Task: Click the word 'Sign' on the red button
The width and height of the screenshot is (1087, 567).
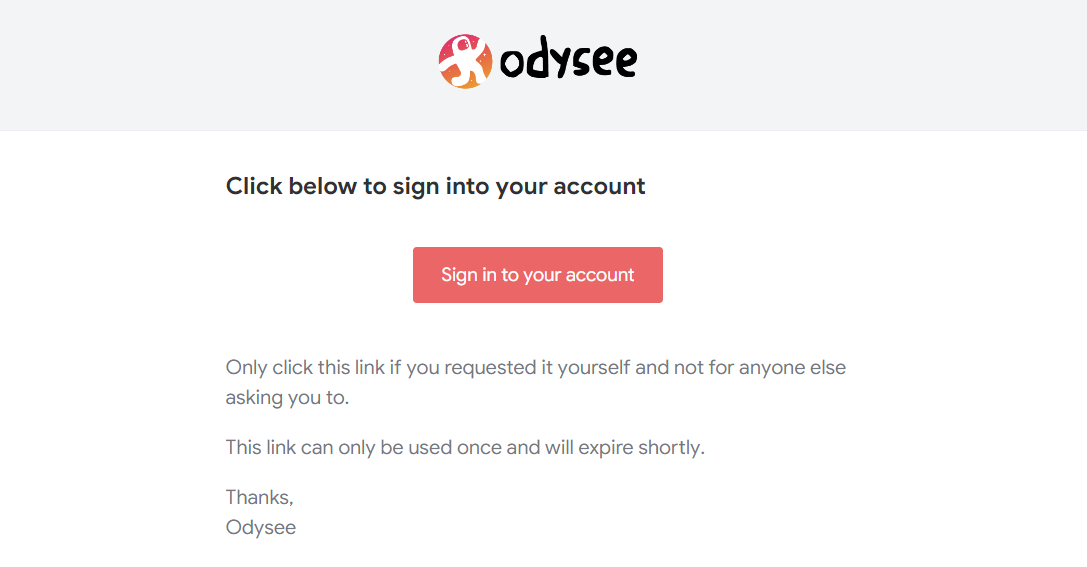Action: [x=459, y=275]
